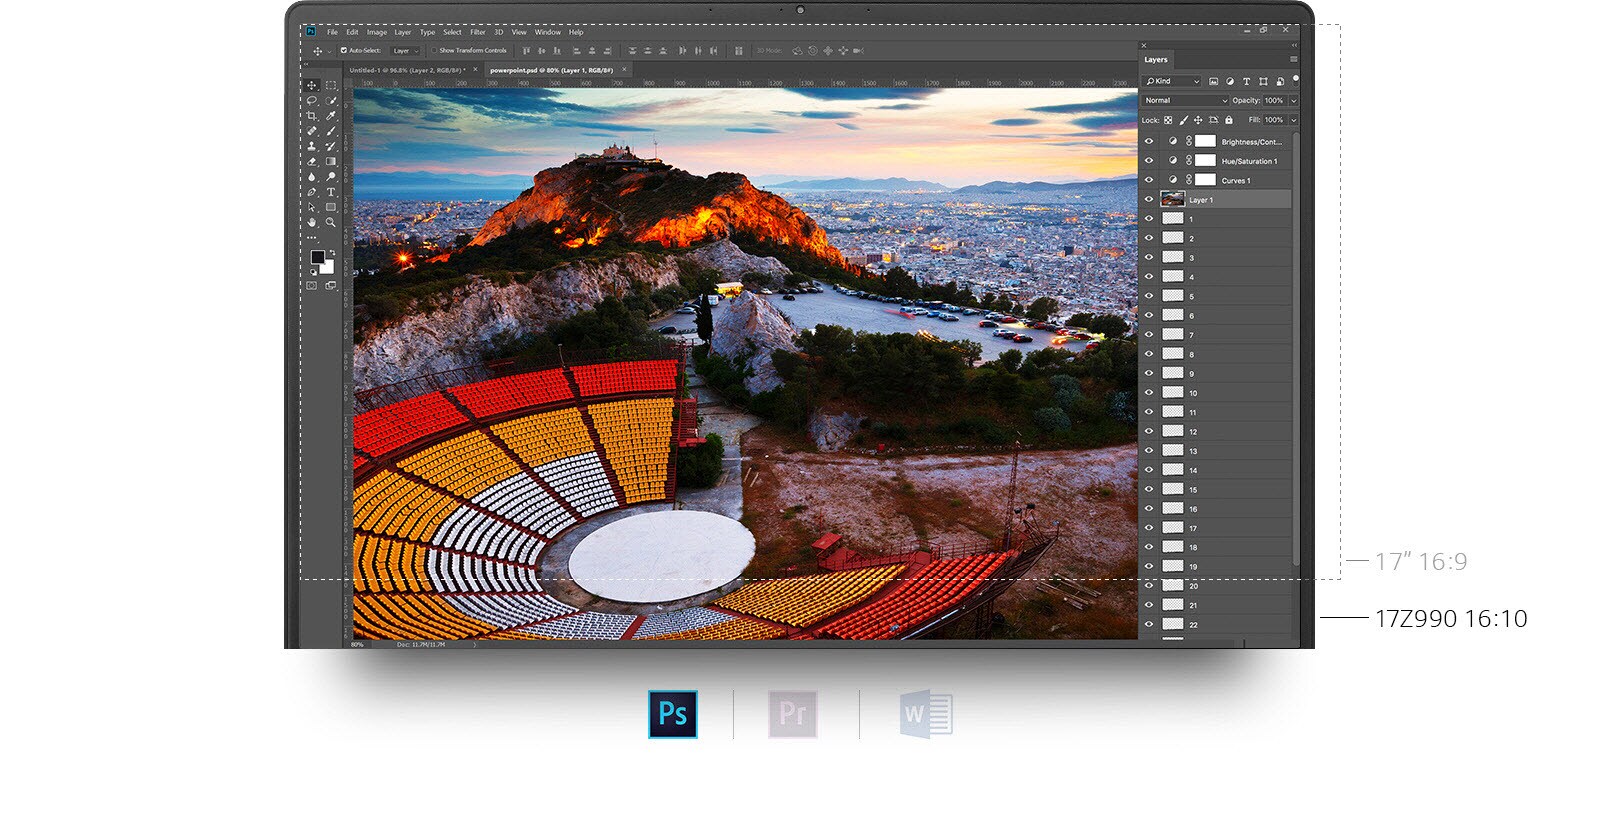Image resolution: width=1600 pixels, height=837 pixels.
Task: Click the Lock transparent pixels icon
Action: [1168, 120]
